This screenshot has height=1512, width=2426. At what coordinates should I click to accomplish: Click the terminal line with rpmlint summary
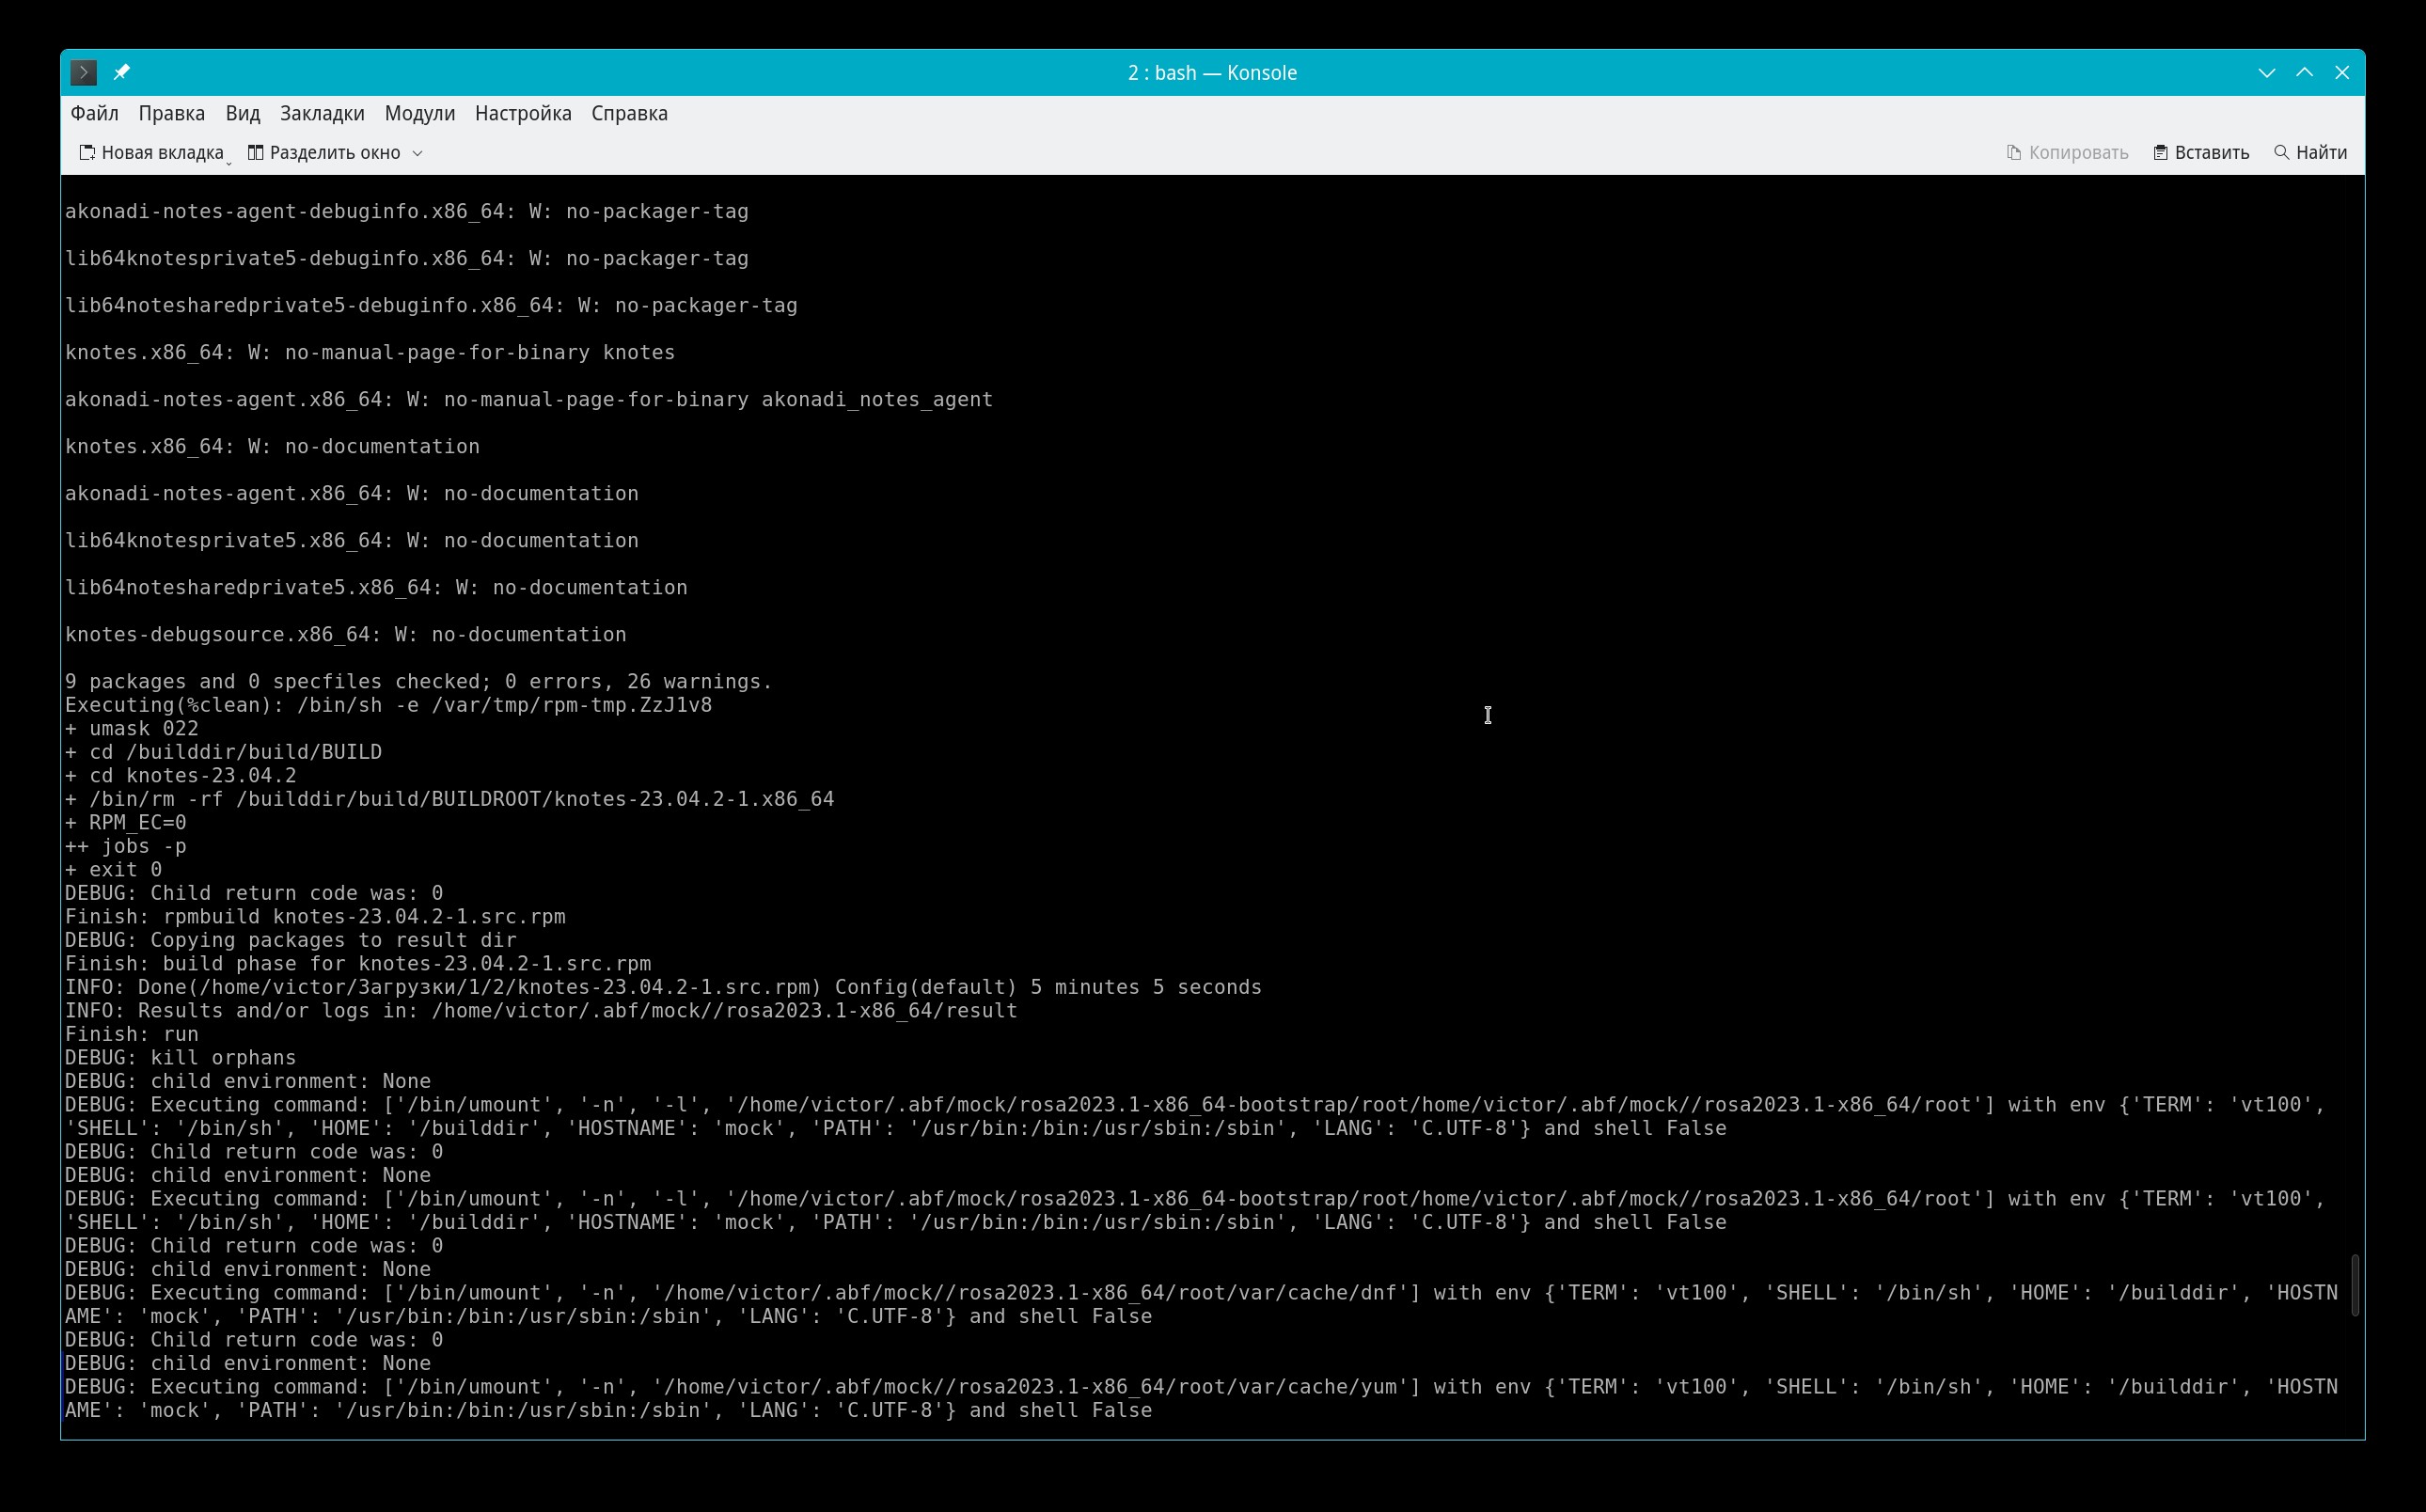click(x=418, y=681)
